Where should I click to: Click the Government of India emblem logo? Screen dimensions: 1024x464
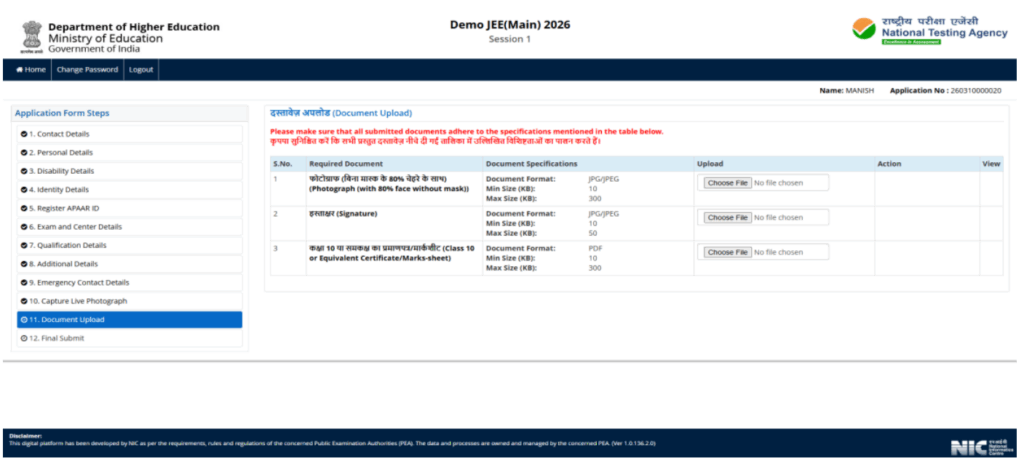pos(31,37)
